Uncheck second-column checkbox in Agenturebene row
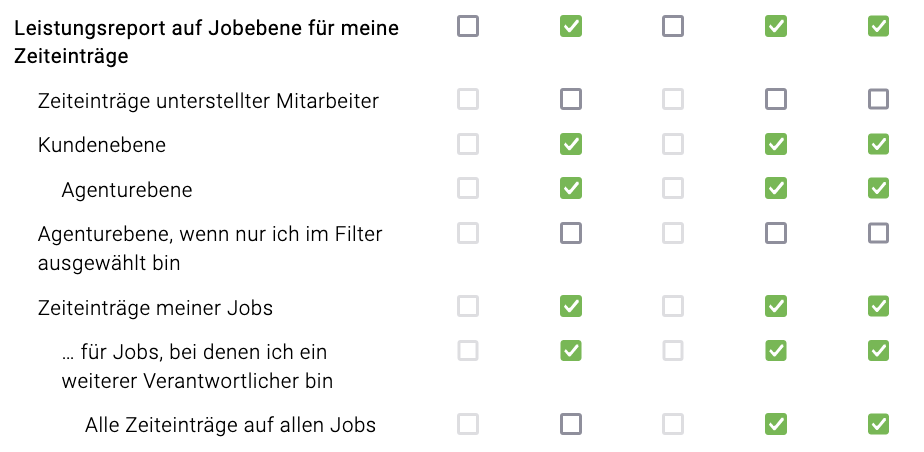Screen dimensions: 924x452 tap(571, 188)
